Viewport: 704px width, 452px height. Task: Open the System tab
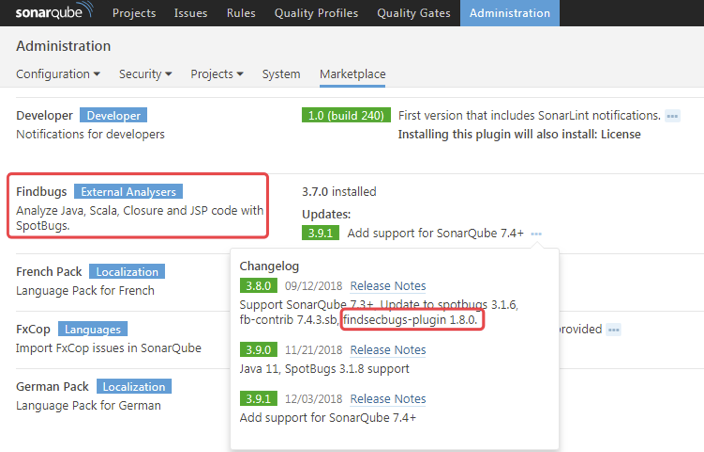pos(281,74)
